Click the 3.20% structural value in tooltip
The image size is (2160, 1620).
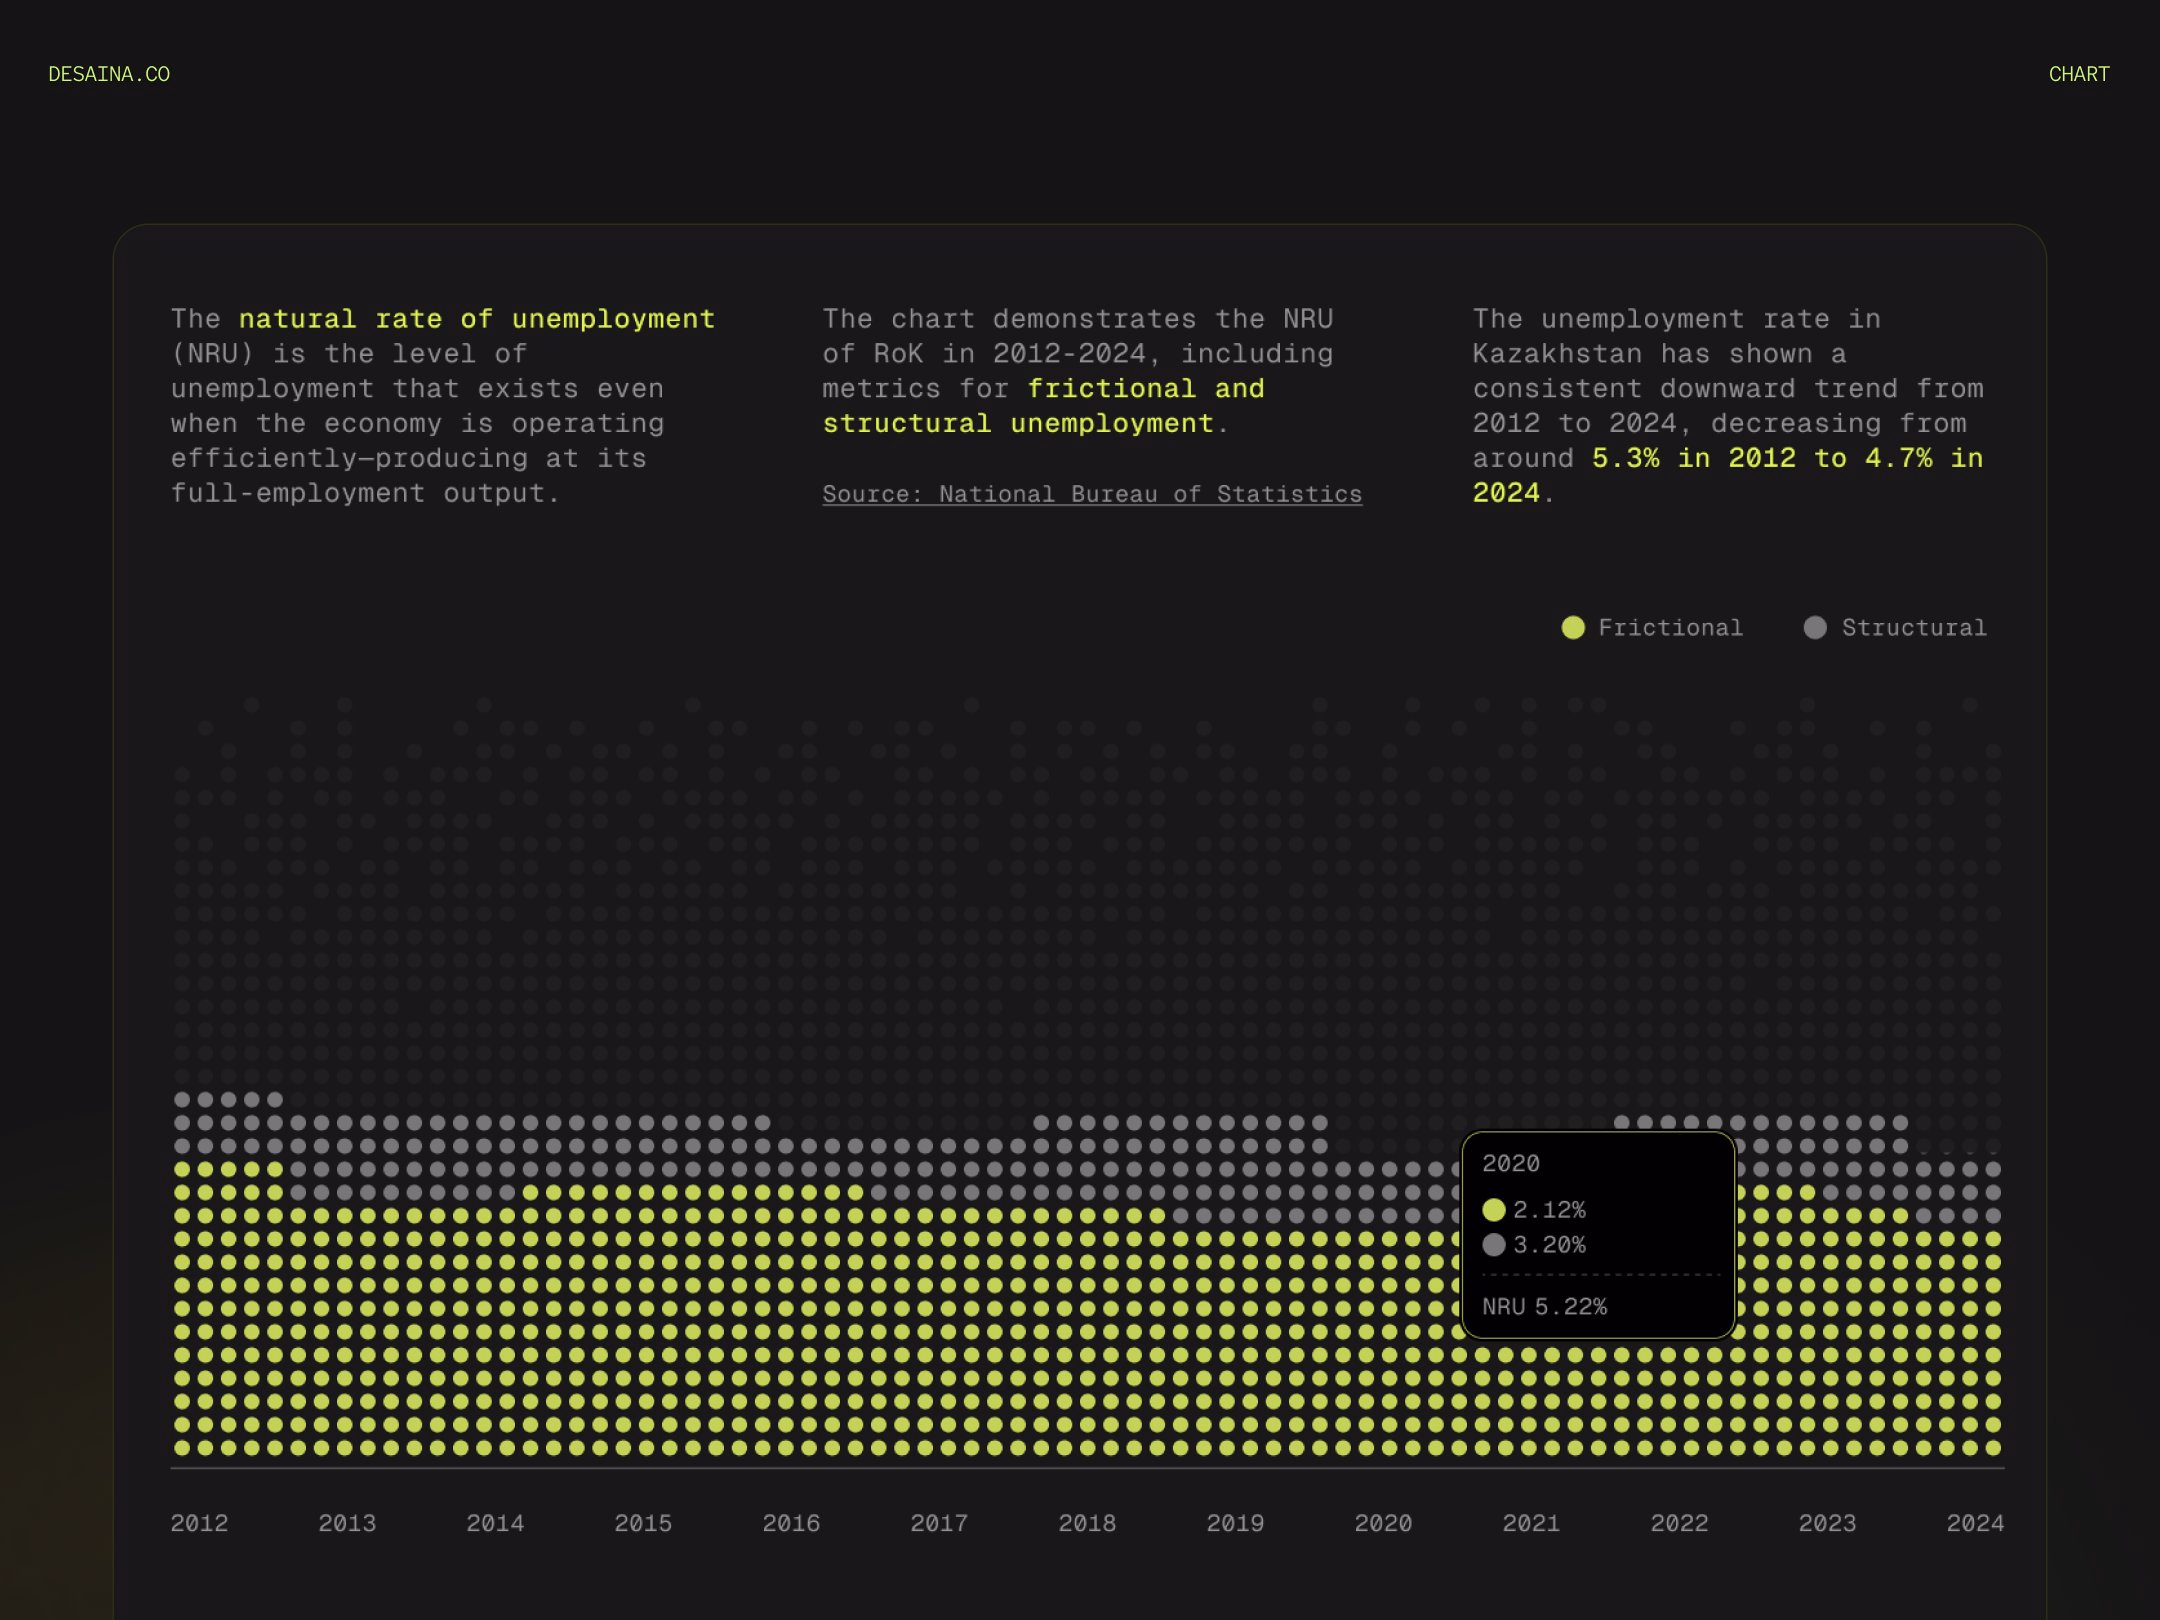point(1549,1245)
